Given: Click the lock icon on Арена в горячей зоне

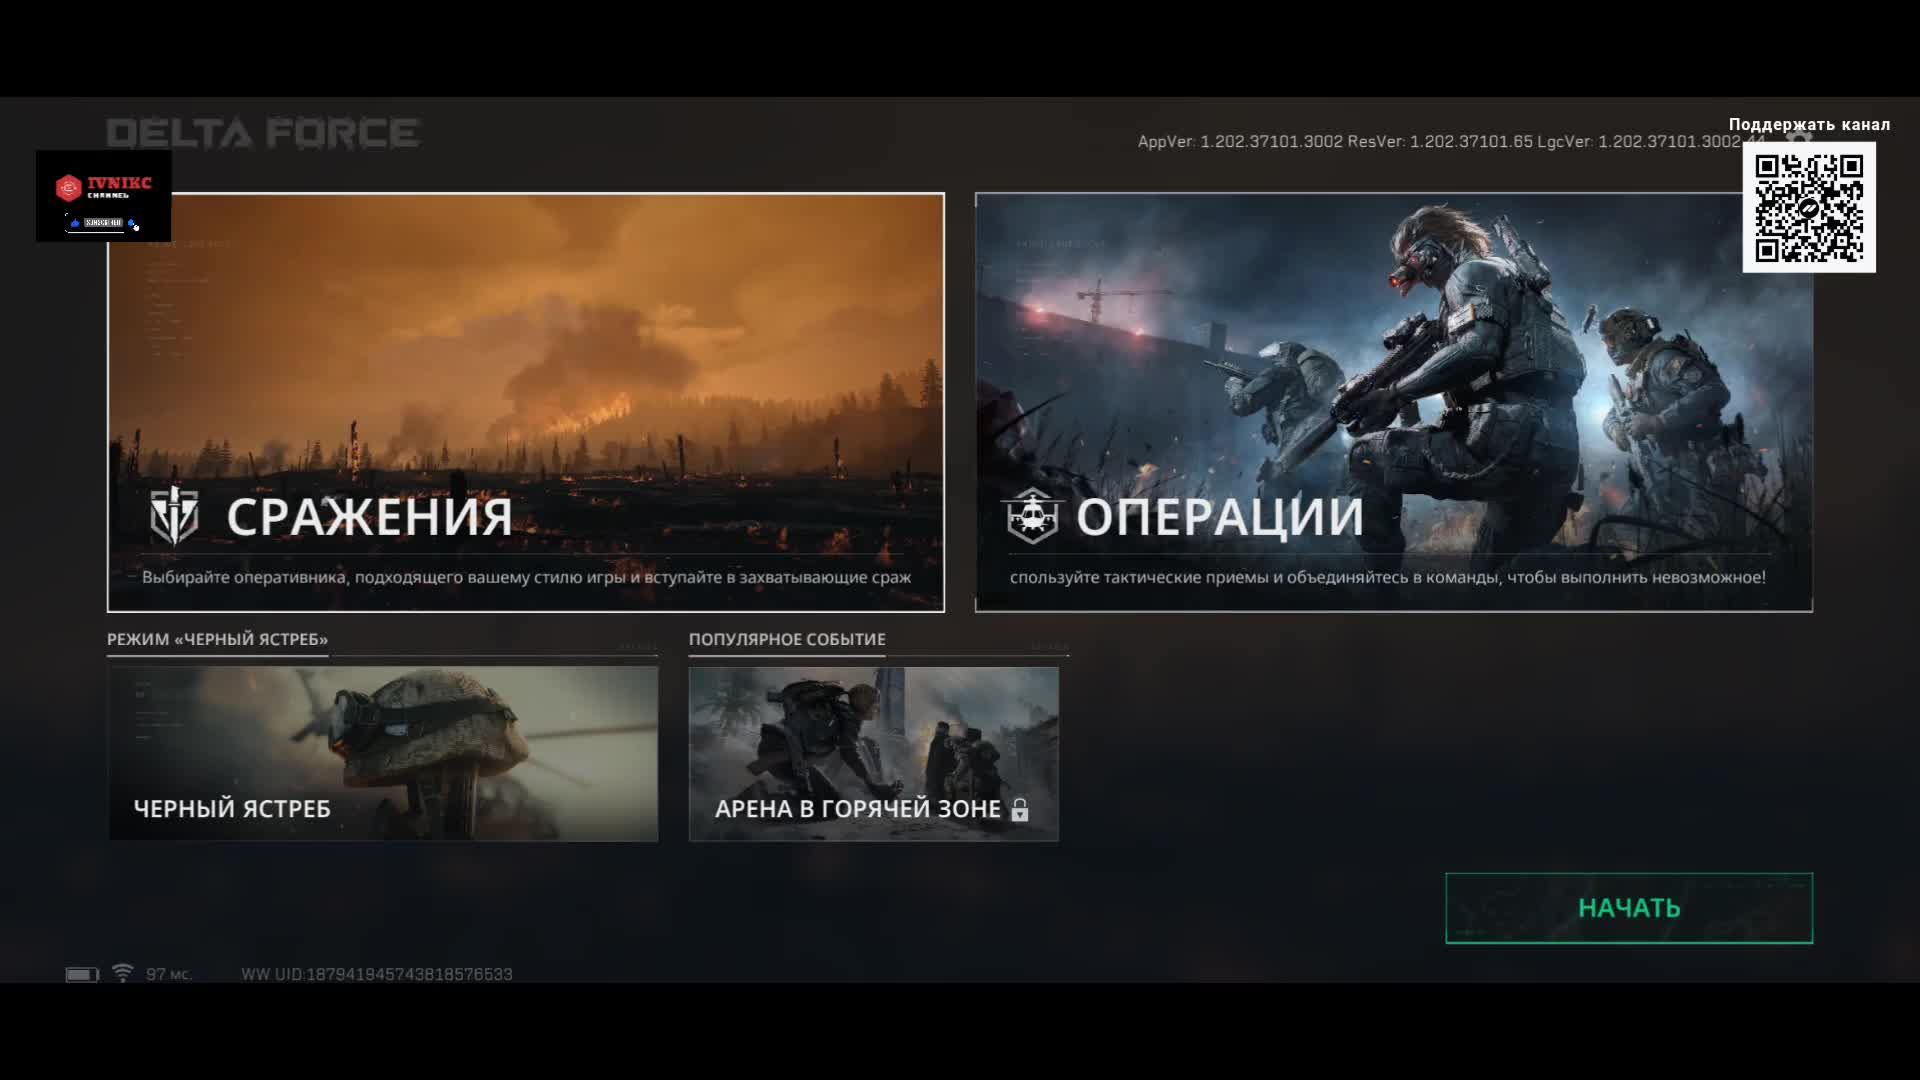Looking at the screenshot, I should click(x=1019, y=810).
